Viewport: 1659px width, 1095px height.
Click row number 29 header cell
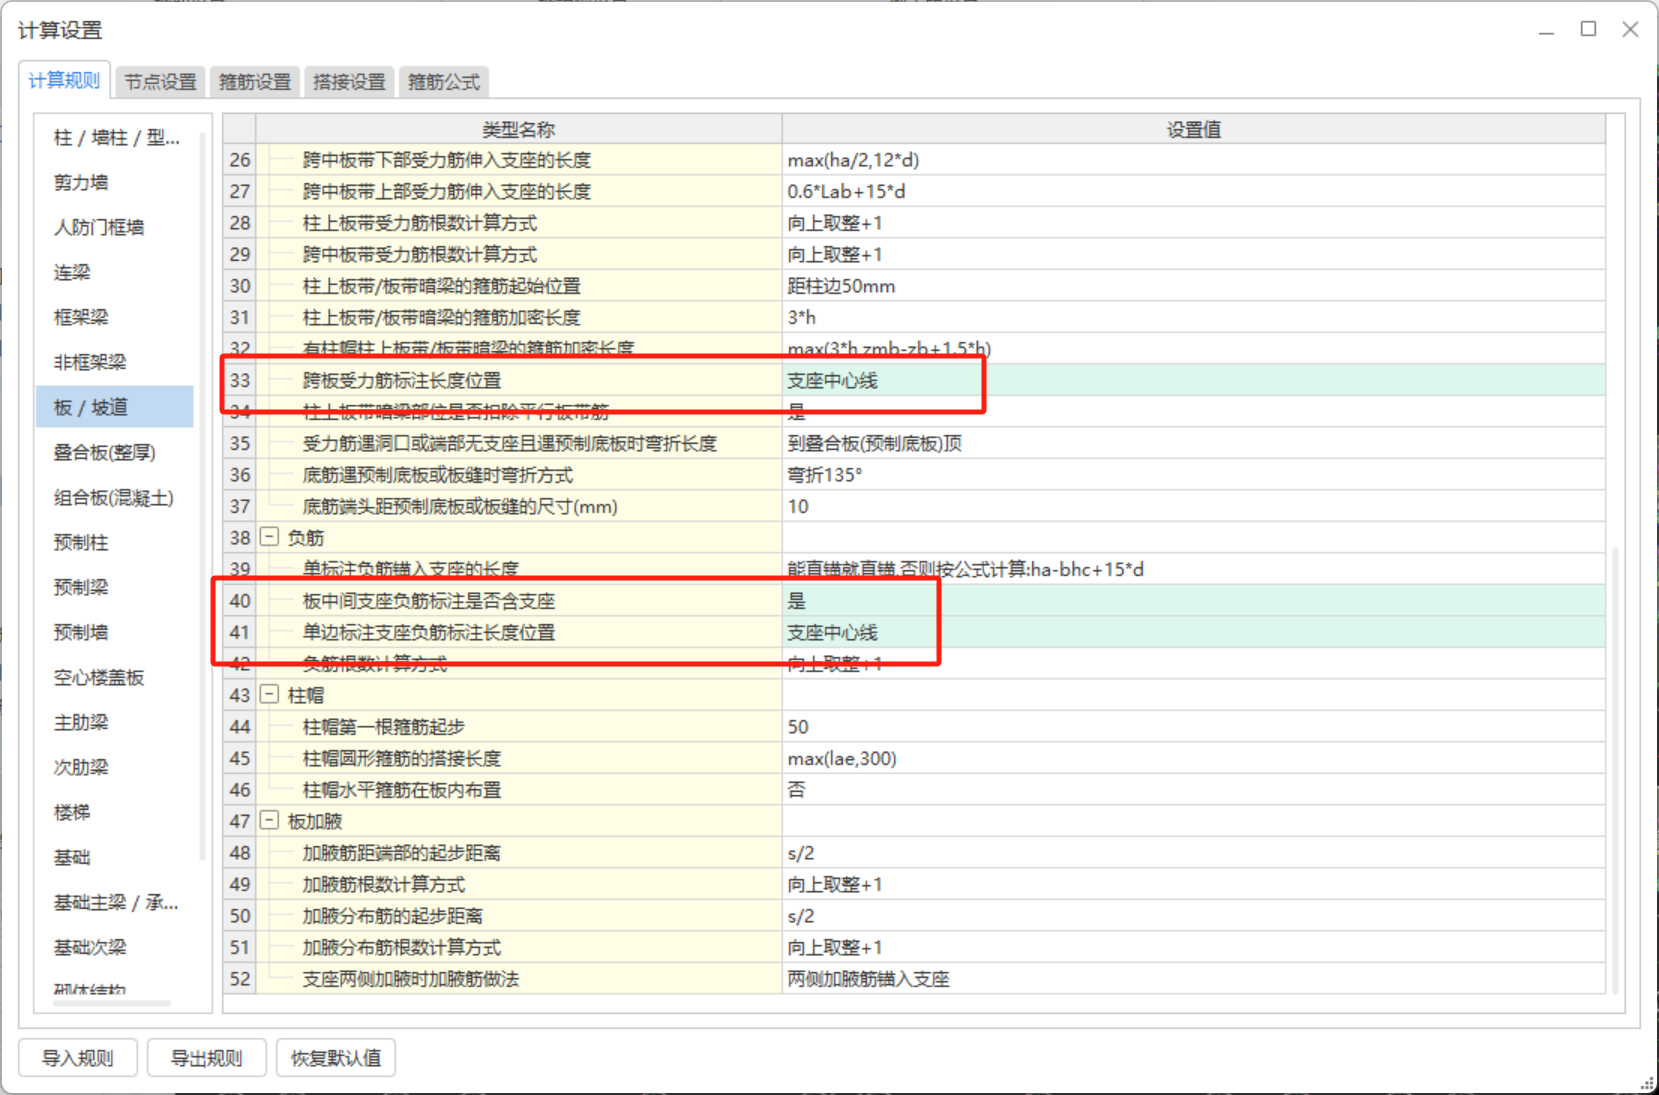pyautogui.click(x=240, y=254)
